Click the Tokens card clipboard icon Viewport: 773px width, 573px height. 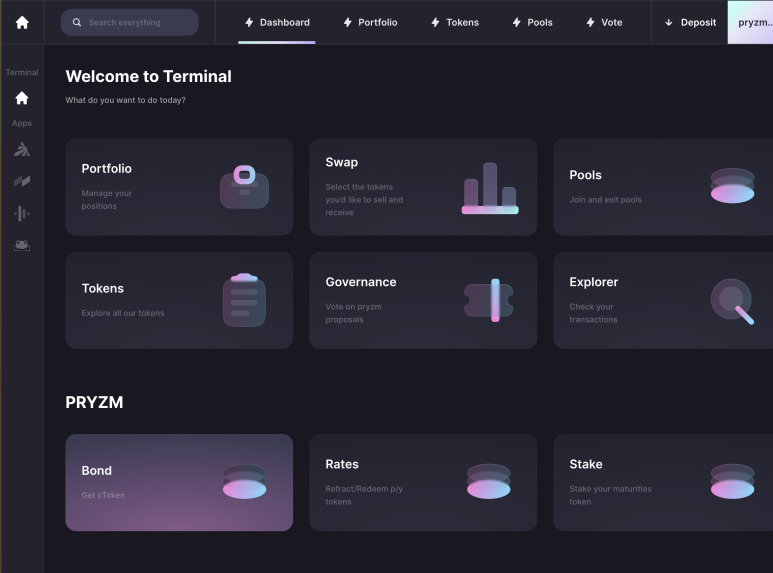pyautogui.click(x=244, y=300)
